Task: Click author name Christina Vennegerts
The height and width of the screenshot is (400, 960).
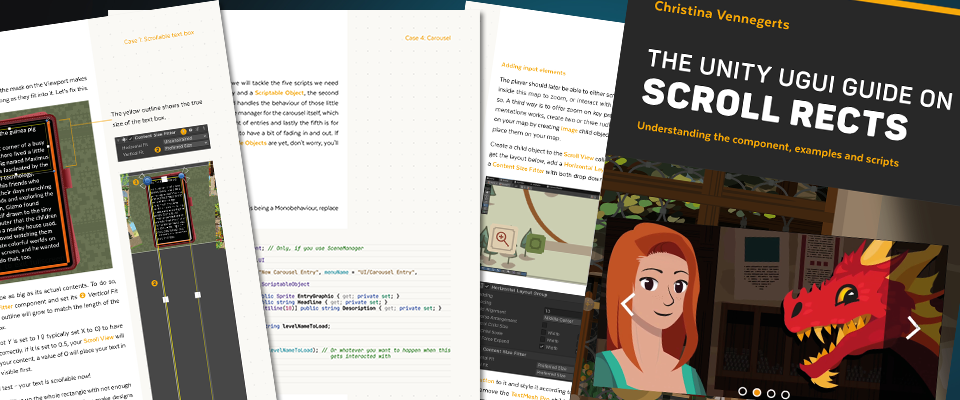Action: [x=721, y=15]
